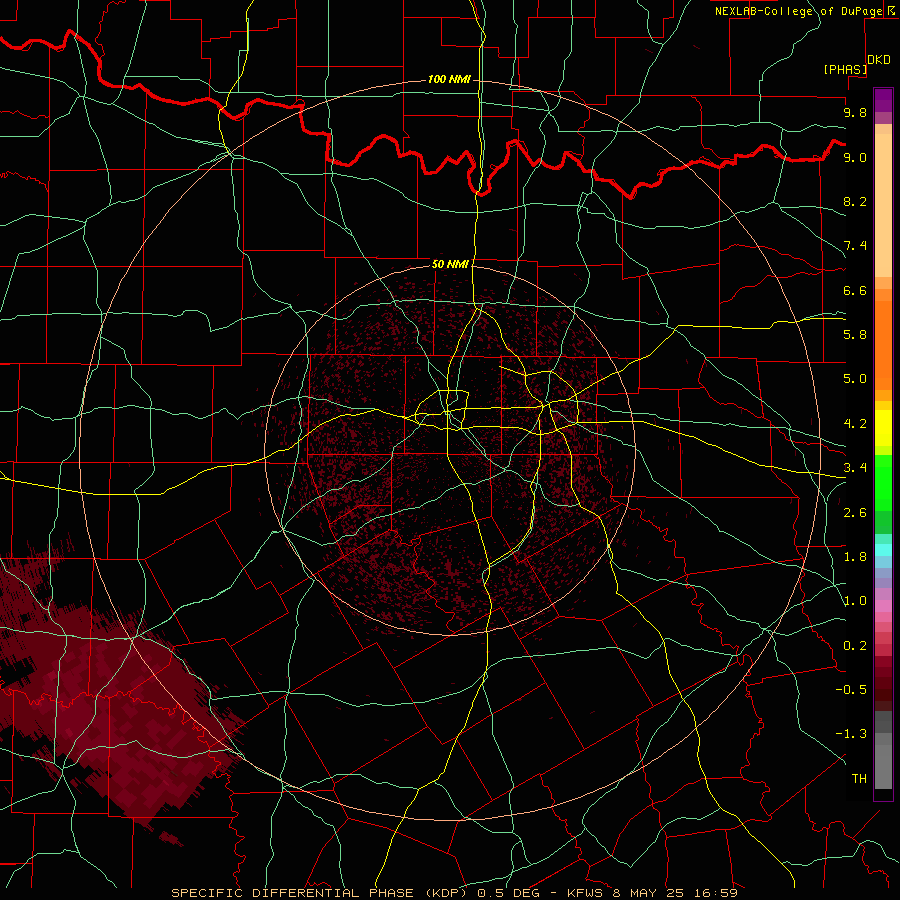
Task: Click the NEXLAB-College of DuPage header text
Action: coord(799,11)
